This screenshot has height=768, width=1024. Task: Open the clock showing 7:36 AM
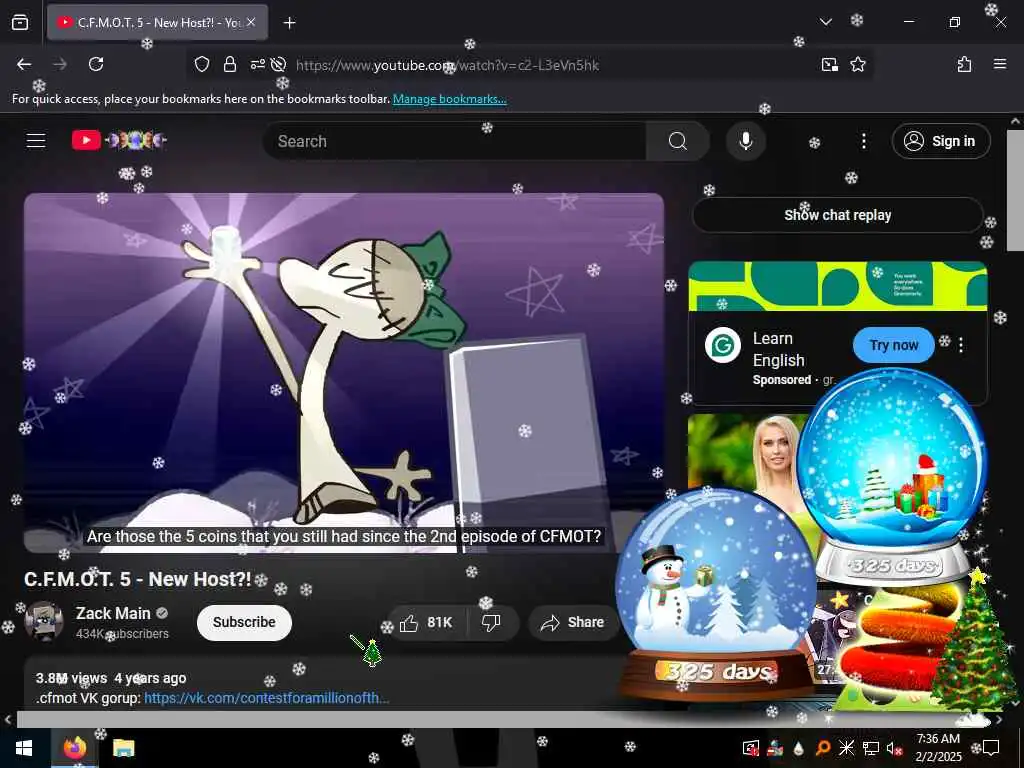[x=938, y=748]
